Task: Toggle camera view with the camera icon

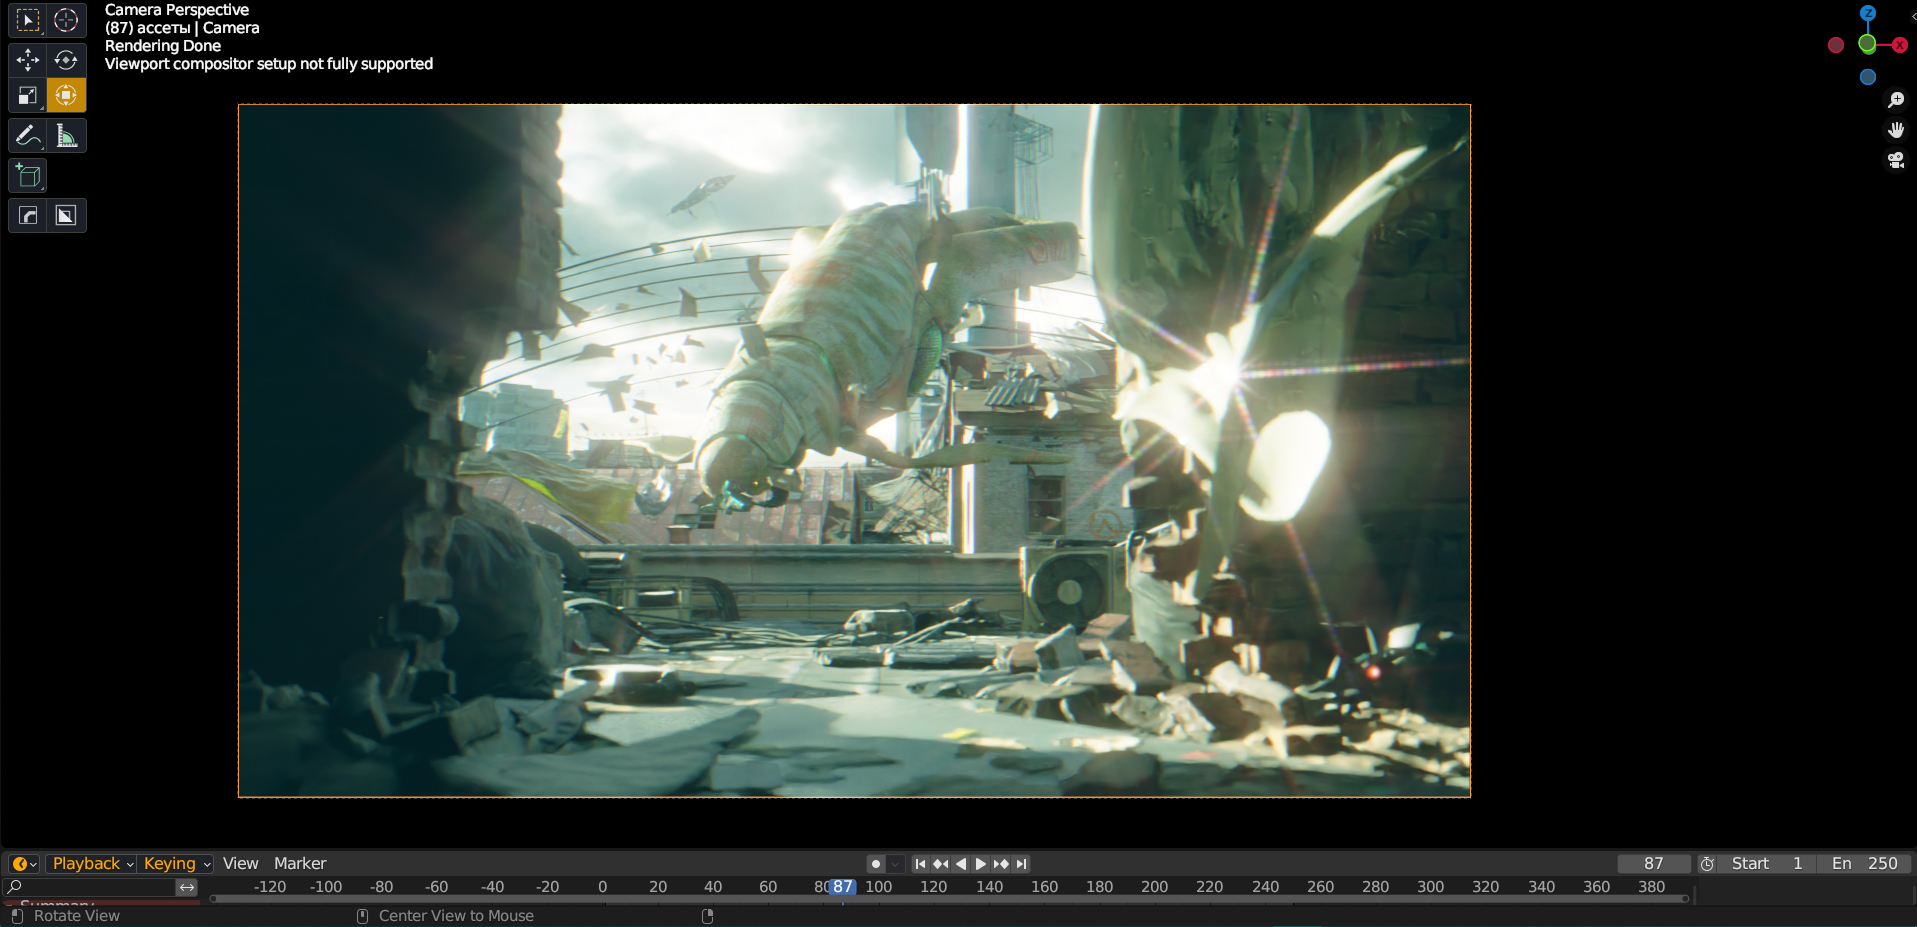Action: coord(1895,160)
